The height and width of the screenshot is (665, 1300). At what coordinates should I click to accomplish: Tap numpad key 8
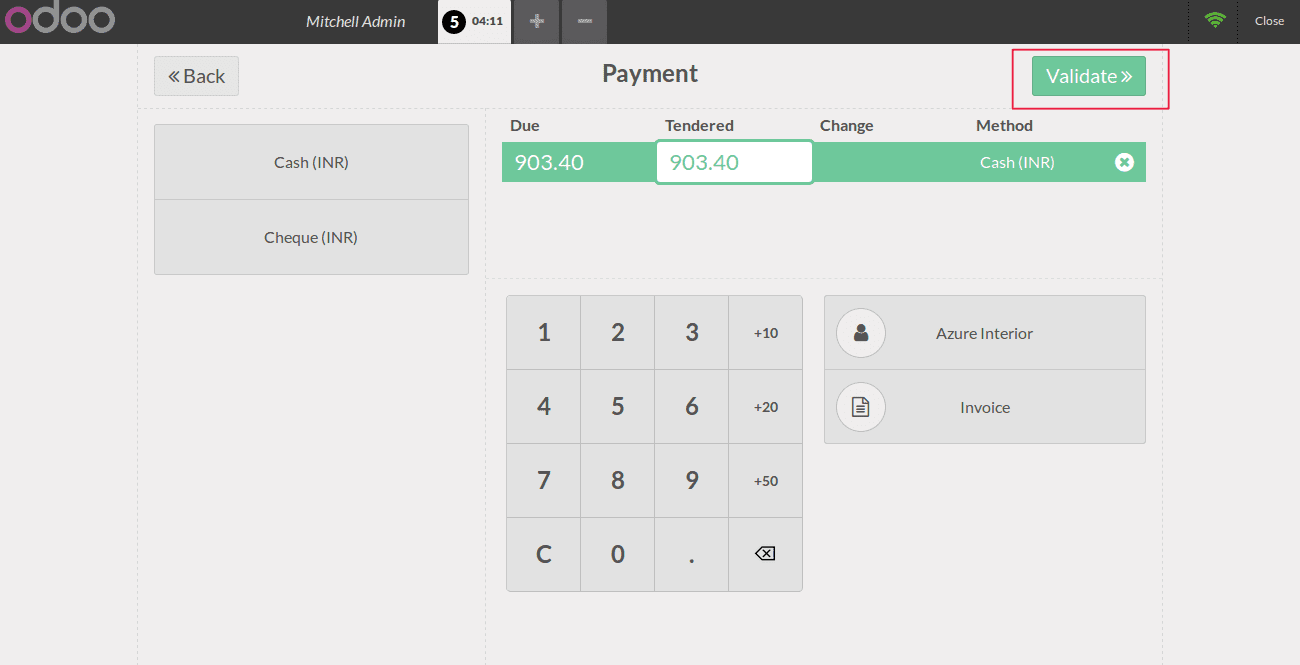(618, 481)
